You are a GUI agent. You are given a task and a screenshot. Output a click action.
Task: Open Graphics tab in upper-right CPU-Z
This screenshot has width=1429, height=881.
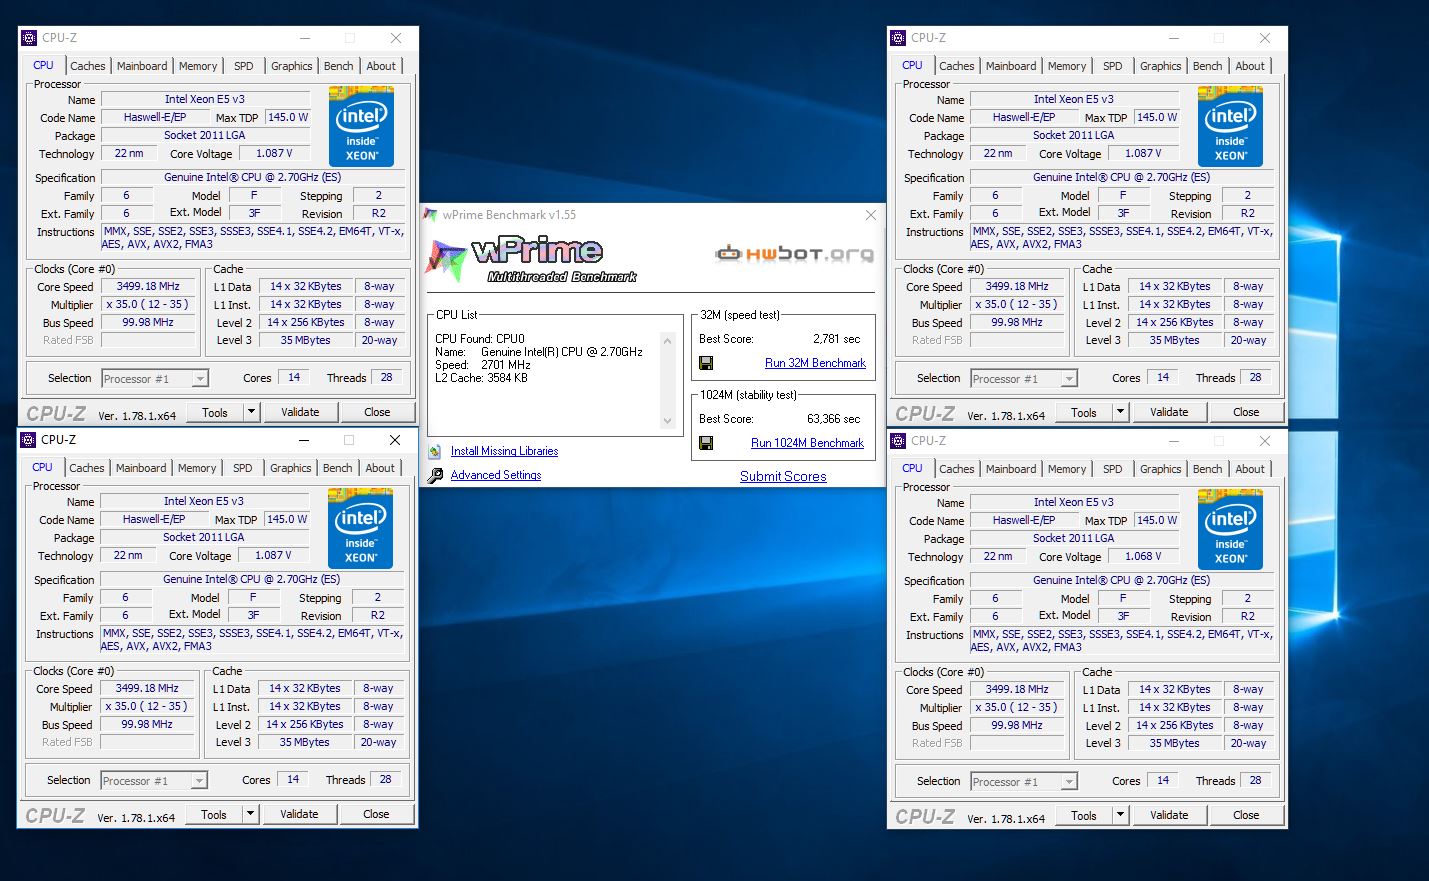[1160, 66]
